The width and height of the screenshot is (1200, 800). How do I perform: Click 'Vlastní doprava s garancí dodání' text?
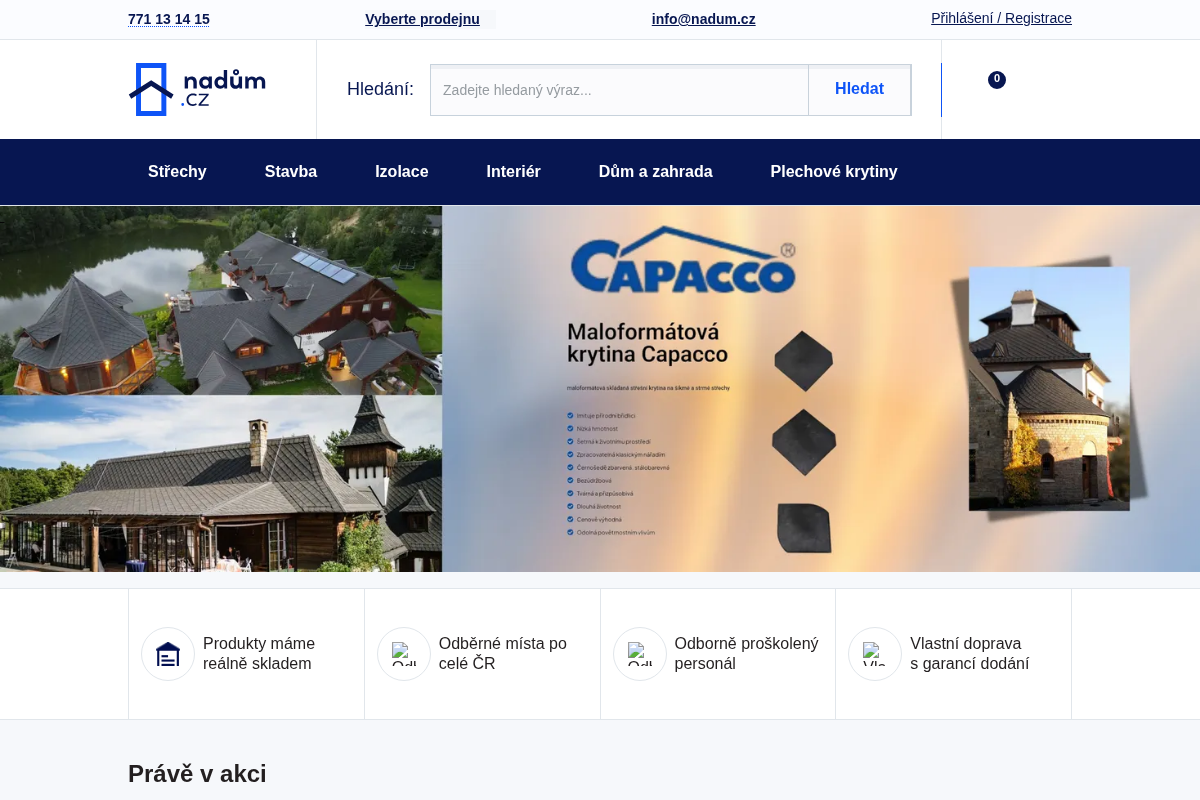[x=969, y=654]
